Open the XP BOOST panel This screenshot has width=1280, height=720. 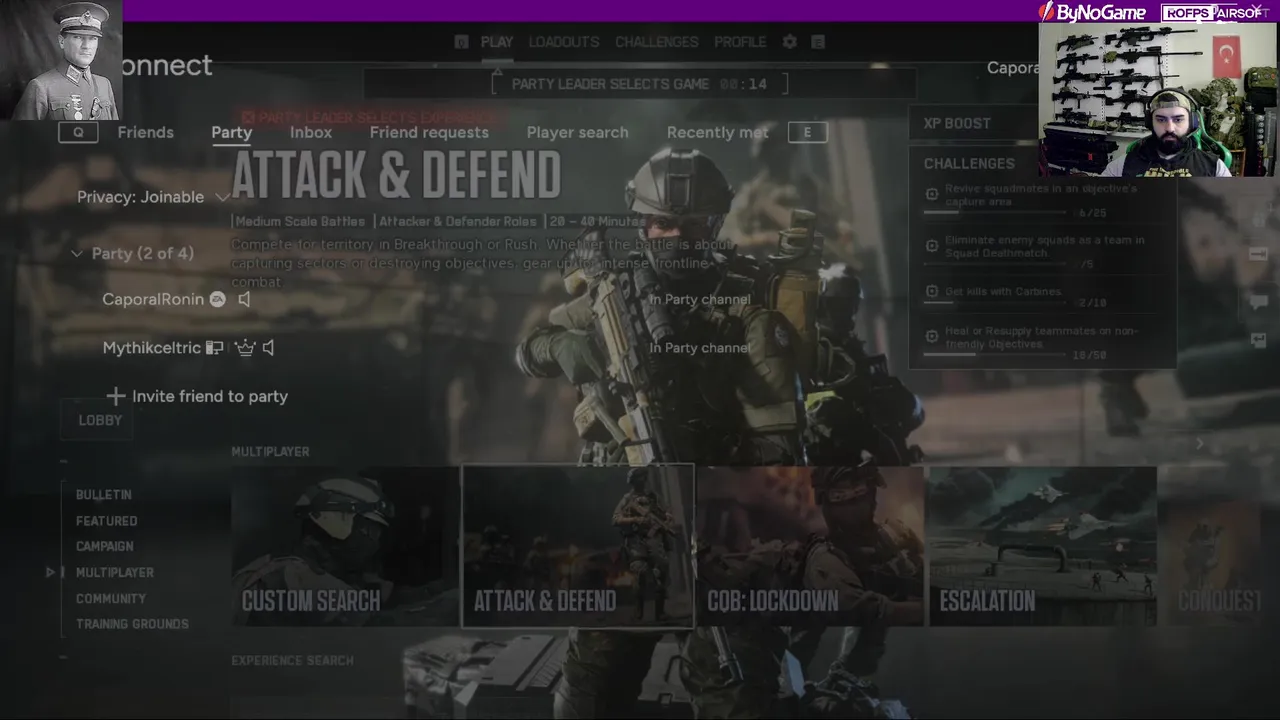[x=973, y=123]
